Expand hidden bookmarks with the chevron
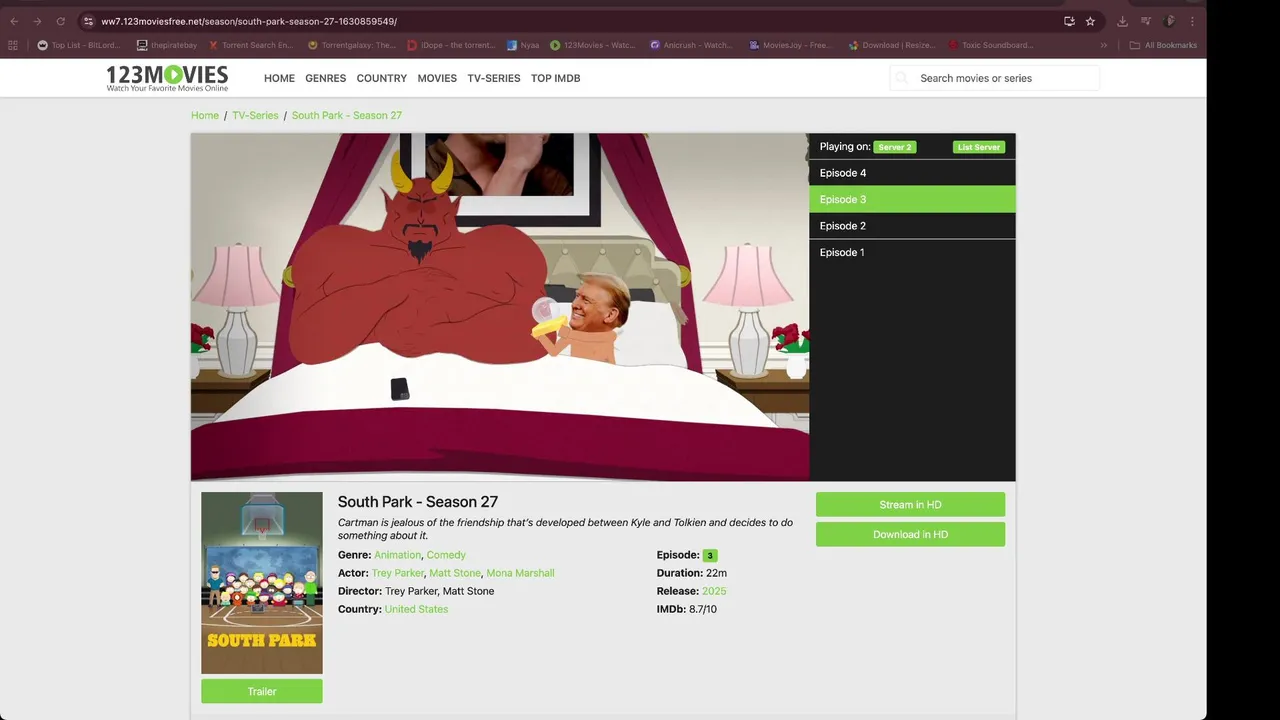Screen dimensions: 1280x720 coord(1104,45)
